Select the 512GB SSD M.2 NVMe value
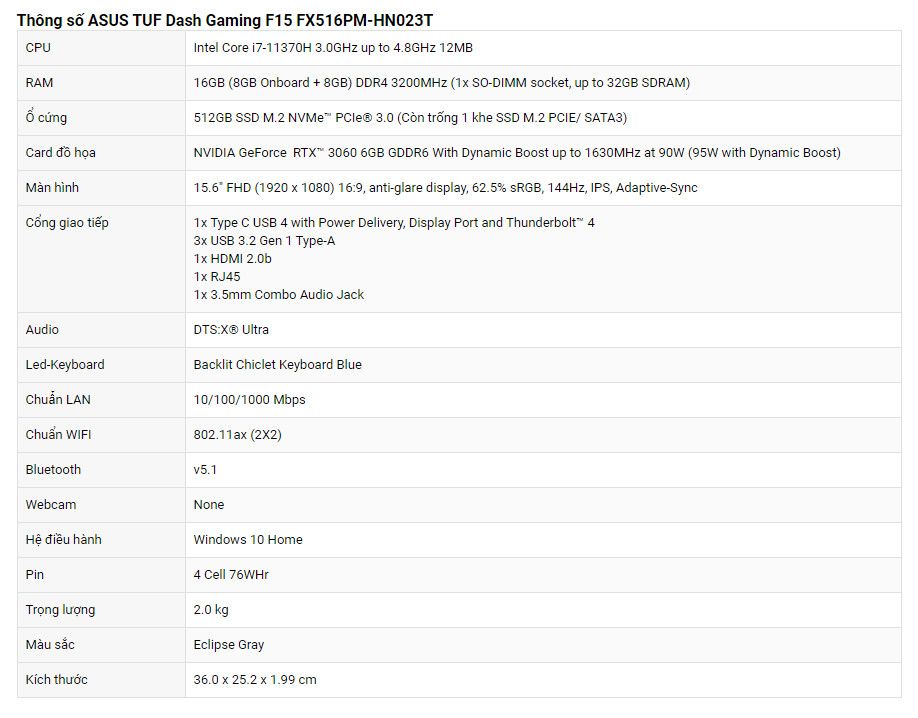The width and height of the screenshot is (918, 718). (x=410, y=117)
